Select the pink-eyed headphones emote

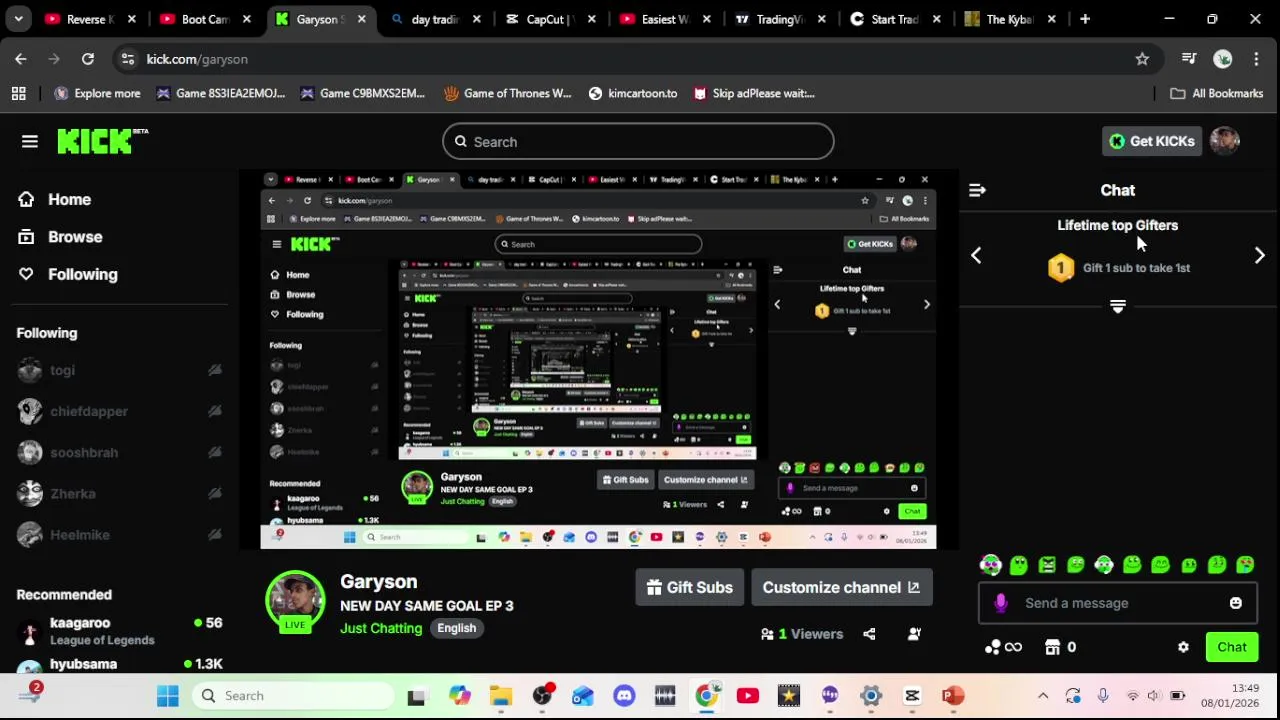click(x=990, y=565)
